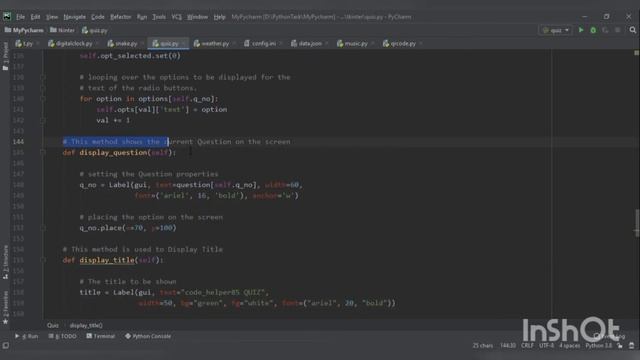Open the VCS menu
Image resolution: width=640 pixels, height=360 pixels.
(x=176, y=17)
